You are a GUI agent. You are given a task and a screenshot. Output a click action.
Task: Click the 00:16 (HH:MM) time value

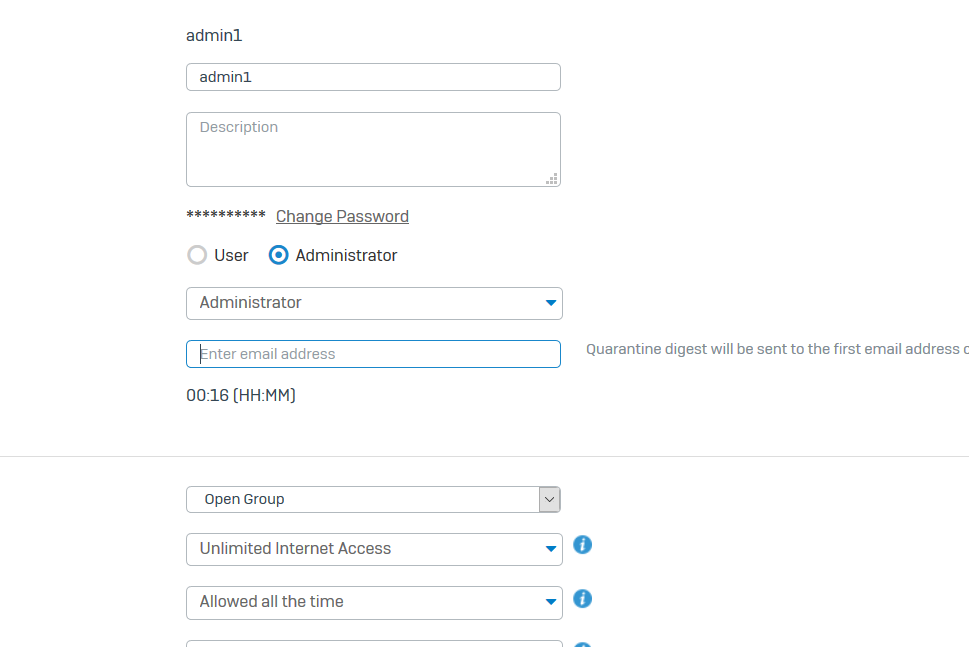click(241, 395)
